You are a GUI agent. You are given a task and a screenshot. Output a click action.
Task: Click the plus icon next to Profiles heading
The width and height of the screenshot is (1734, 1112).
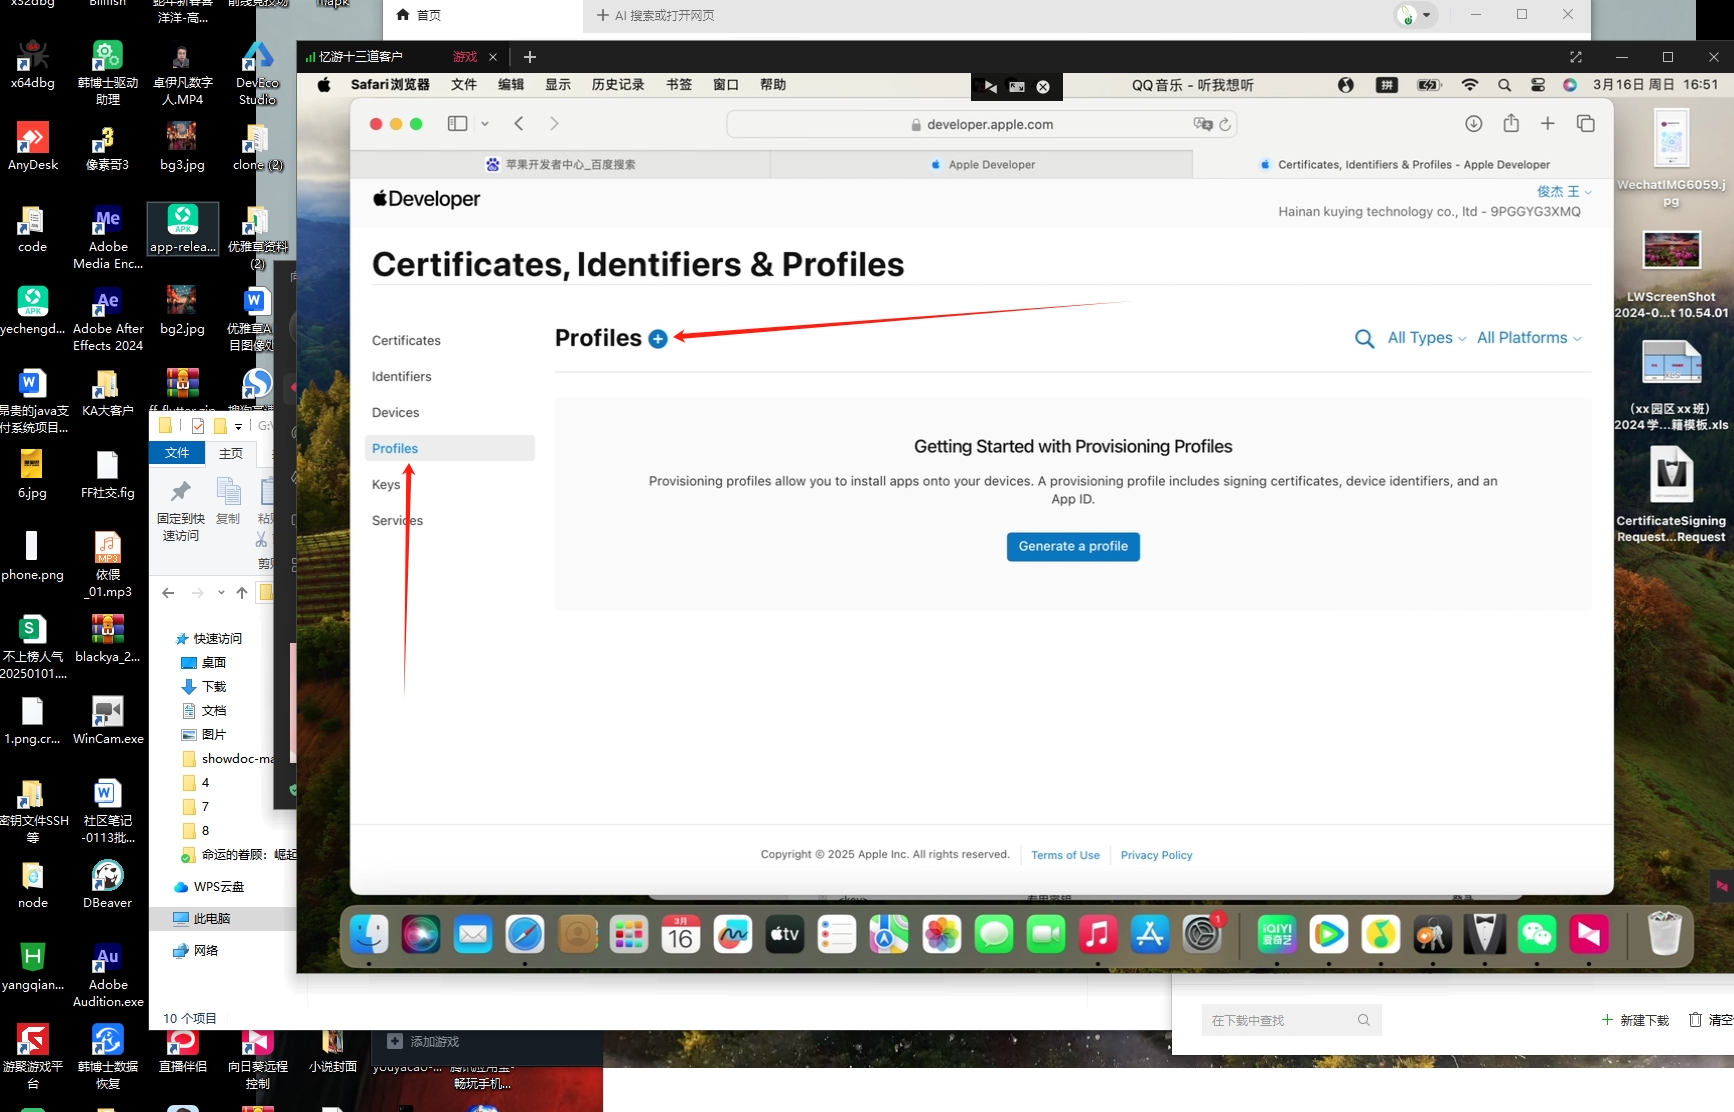tap(658, 339)
